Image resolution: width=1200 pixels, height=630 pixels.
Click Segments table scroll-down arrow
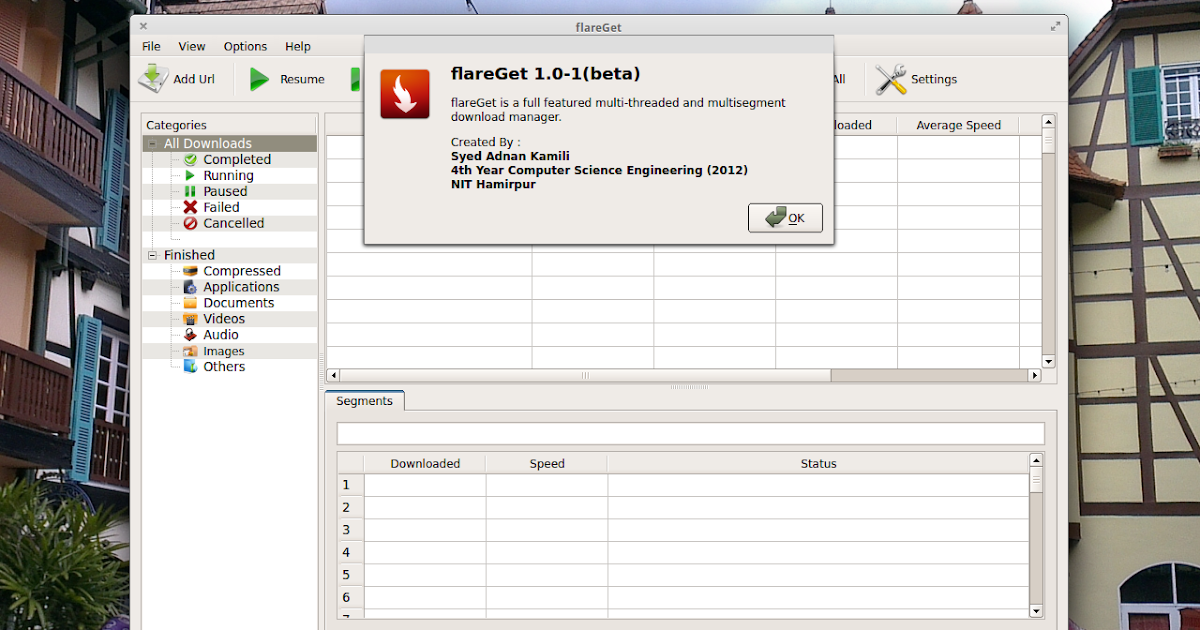point(1036,610)
